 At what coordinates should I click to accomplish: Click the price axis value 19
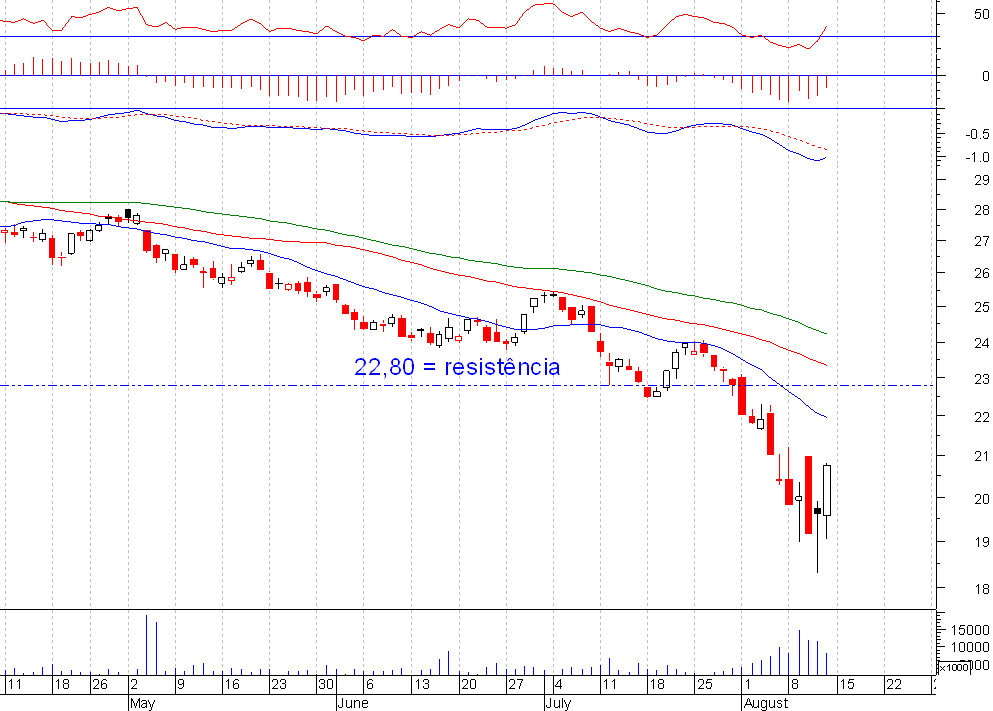pos(982,542)
